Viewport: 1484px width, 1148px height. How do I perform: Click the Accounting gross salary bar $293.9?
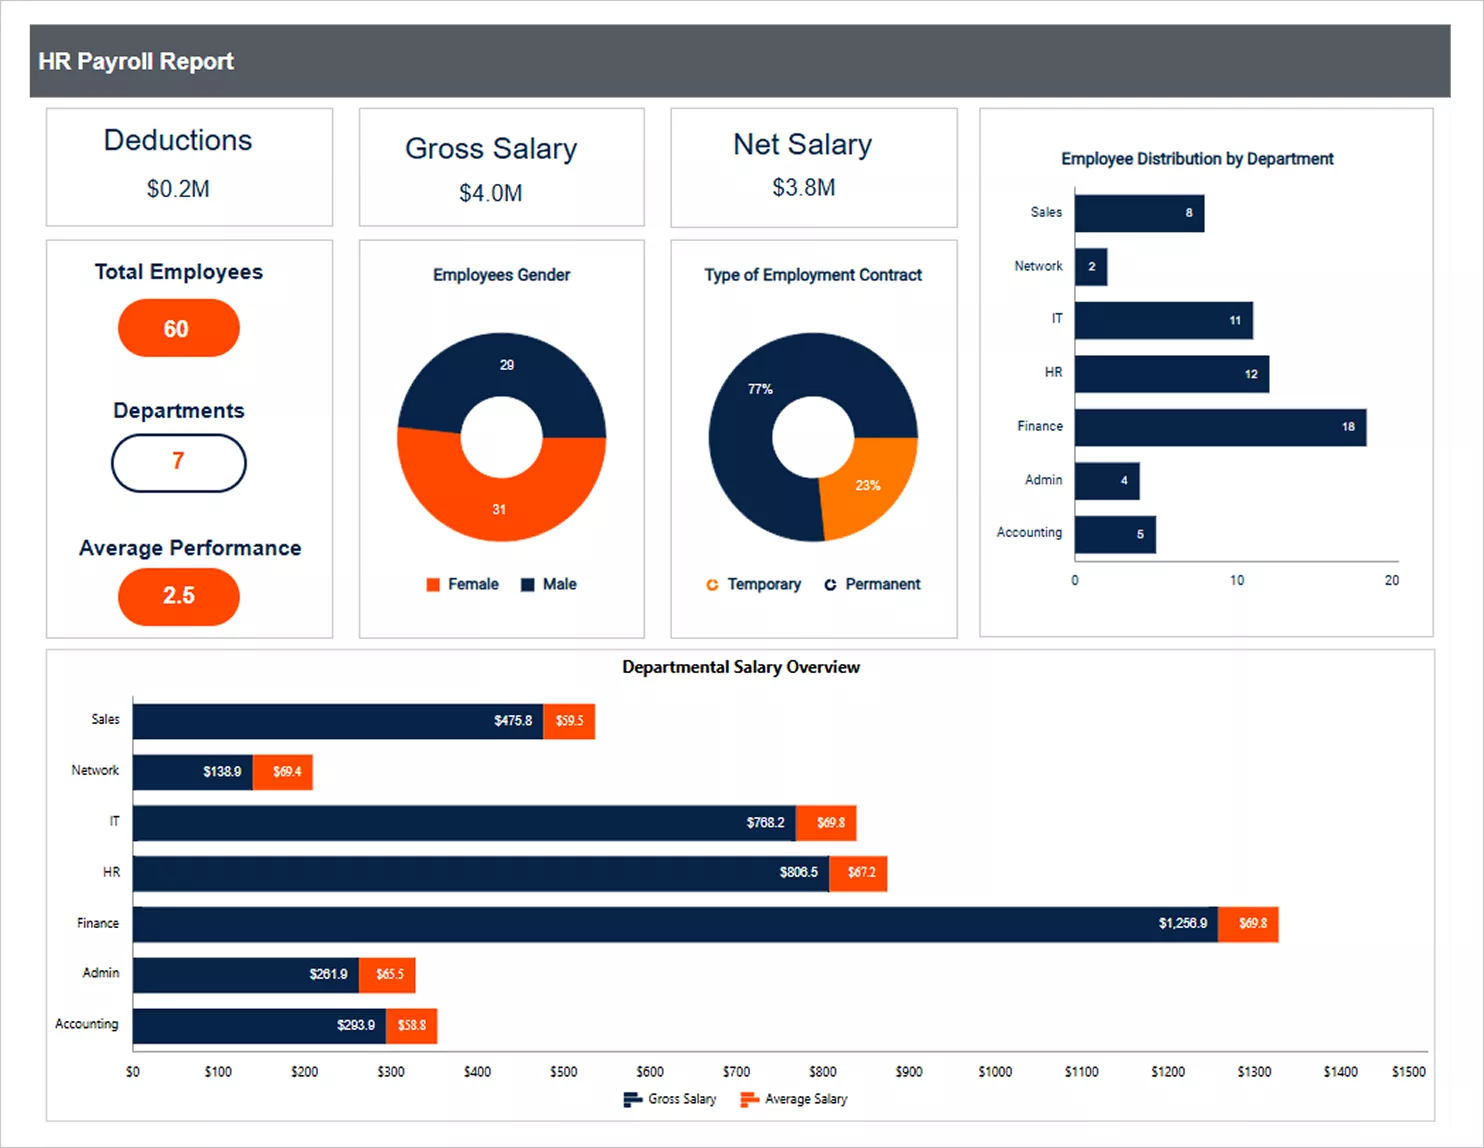tap(260, 1026)
